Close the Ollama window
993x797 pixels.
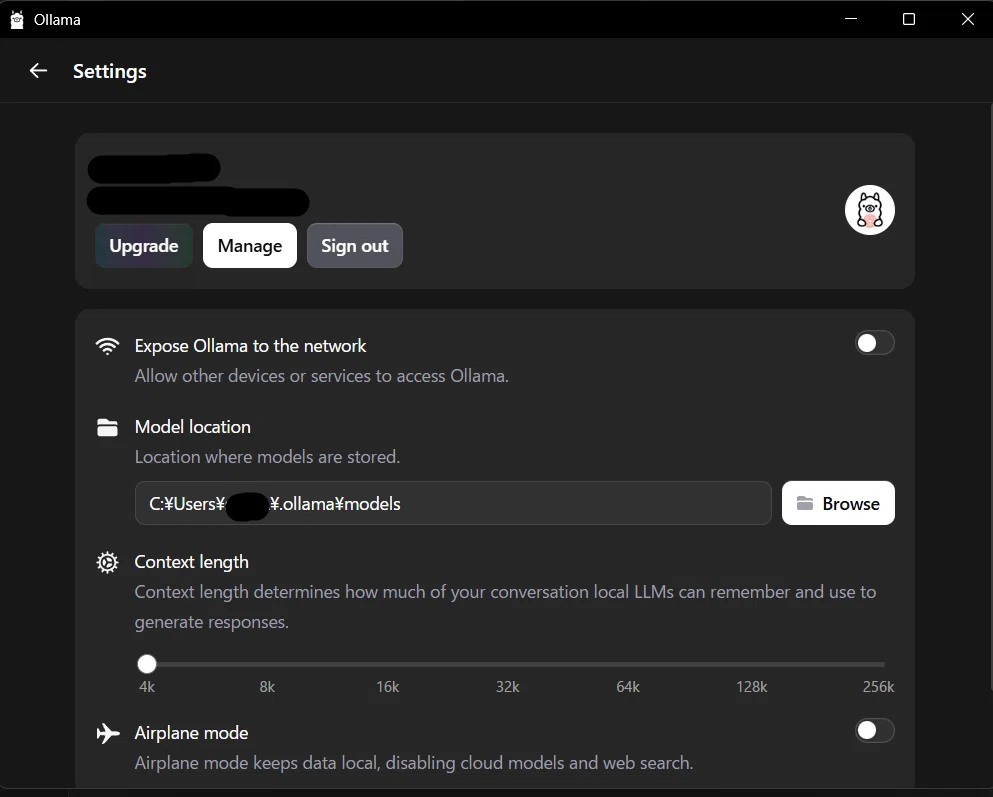[968, 19]
